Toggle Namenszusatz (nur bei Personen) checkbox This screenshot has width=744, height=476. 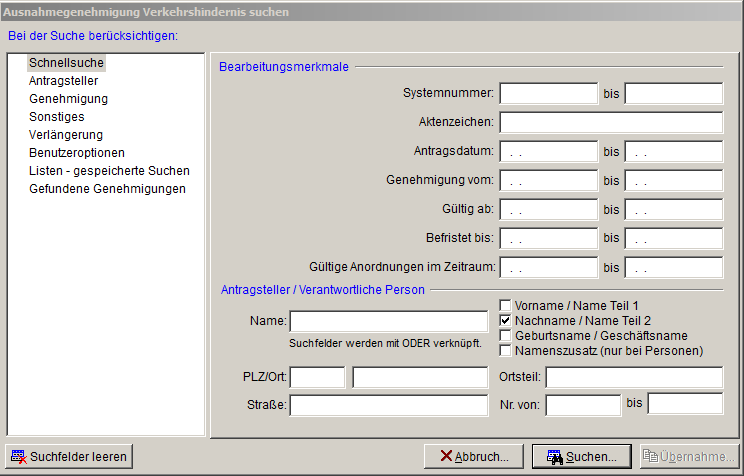(506, 351)
